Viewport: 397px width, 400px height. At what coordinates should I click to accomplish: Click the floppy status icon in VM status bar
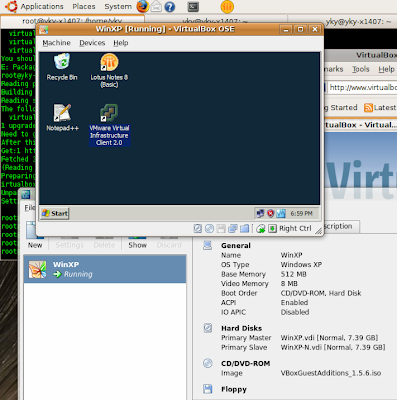[x=221, y=228]
